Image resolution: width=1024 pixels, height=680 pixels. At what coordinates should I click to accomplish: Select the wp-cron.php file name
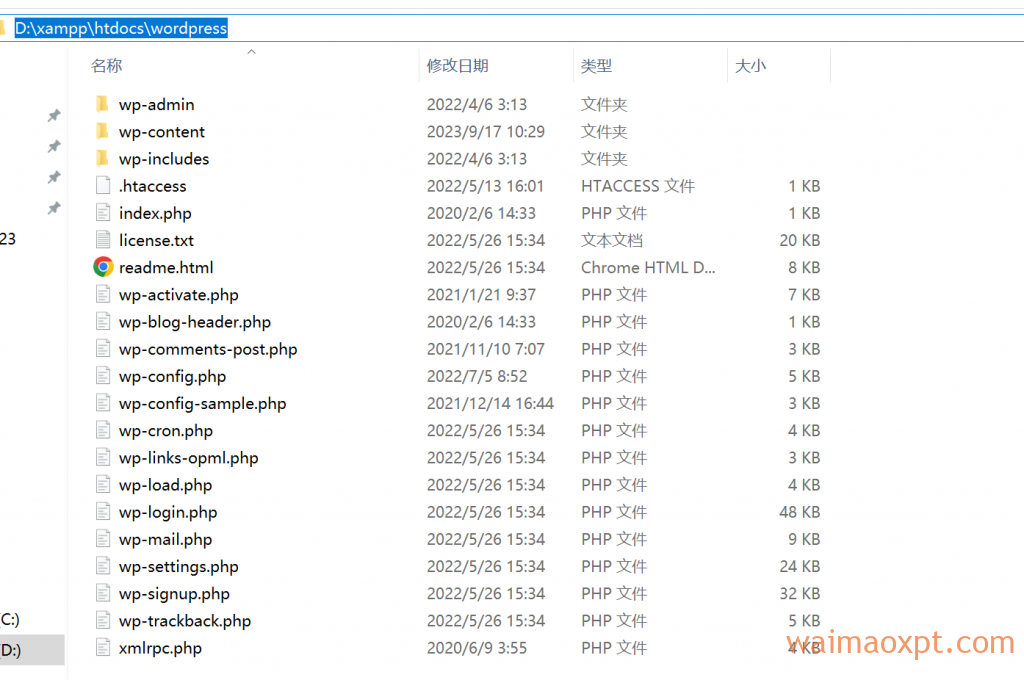pyautogui.click(x=166, y=430)
